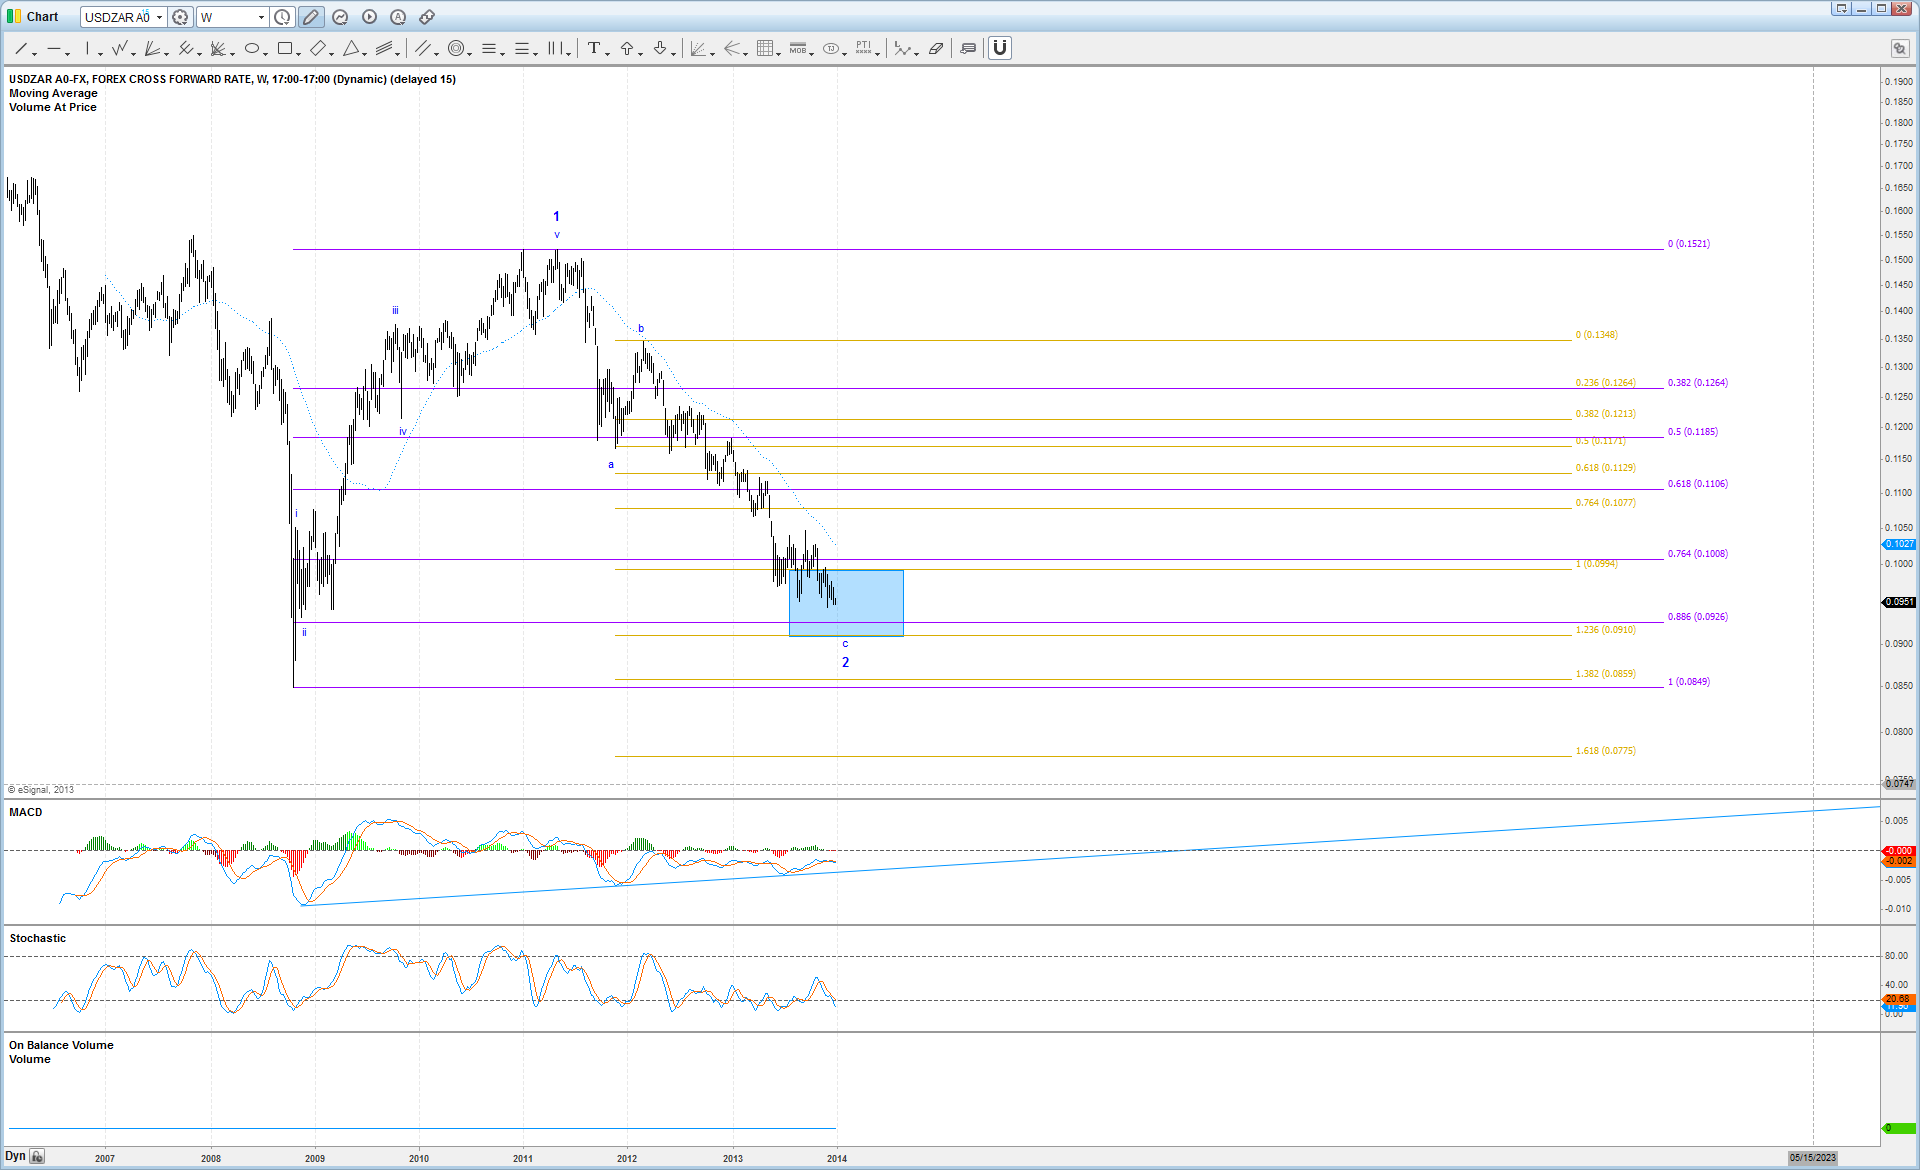The width and height of the screenshot is (1920, 1170).
Task: Select the Elliott wave zigzag tool
Action: pos(120,48)
